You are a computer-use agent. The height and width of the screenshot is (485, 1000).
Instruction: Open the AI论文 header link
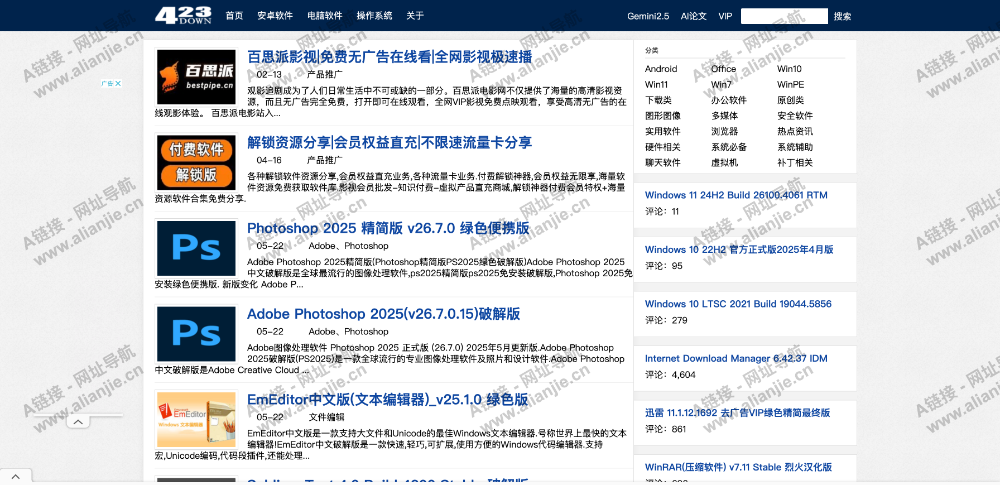click(693, 16)
